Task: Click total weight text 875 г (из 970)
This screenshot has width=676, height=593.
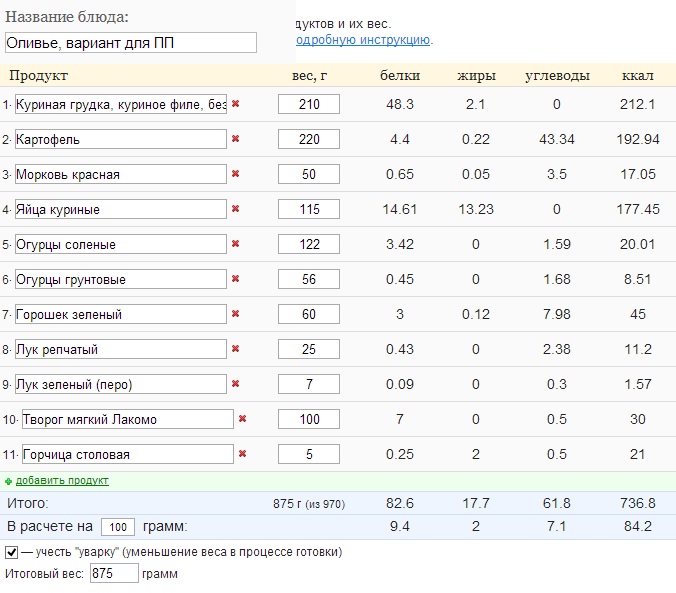Action: 309,504
